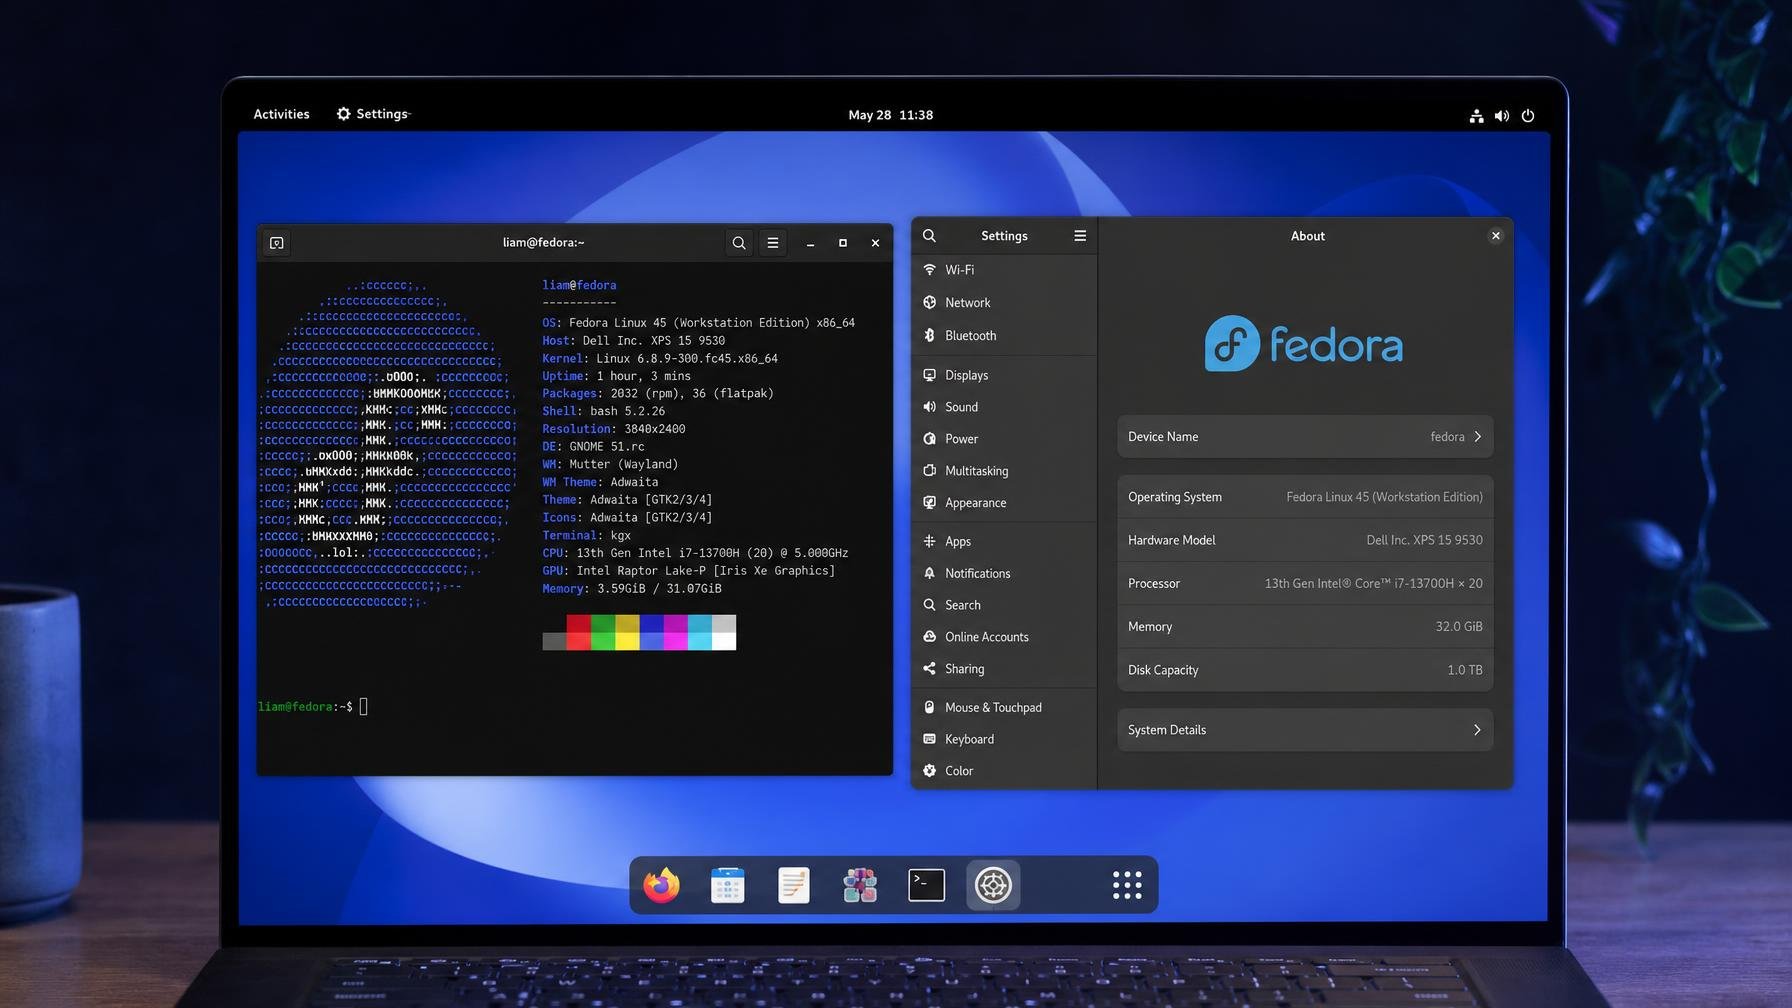Open Multitasking settings
Viewport: 1792px width, 1008px height.
1004,471
